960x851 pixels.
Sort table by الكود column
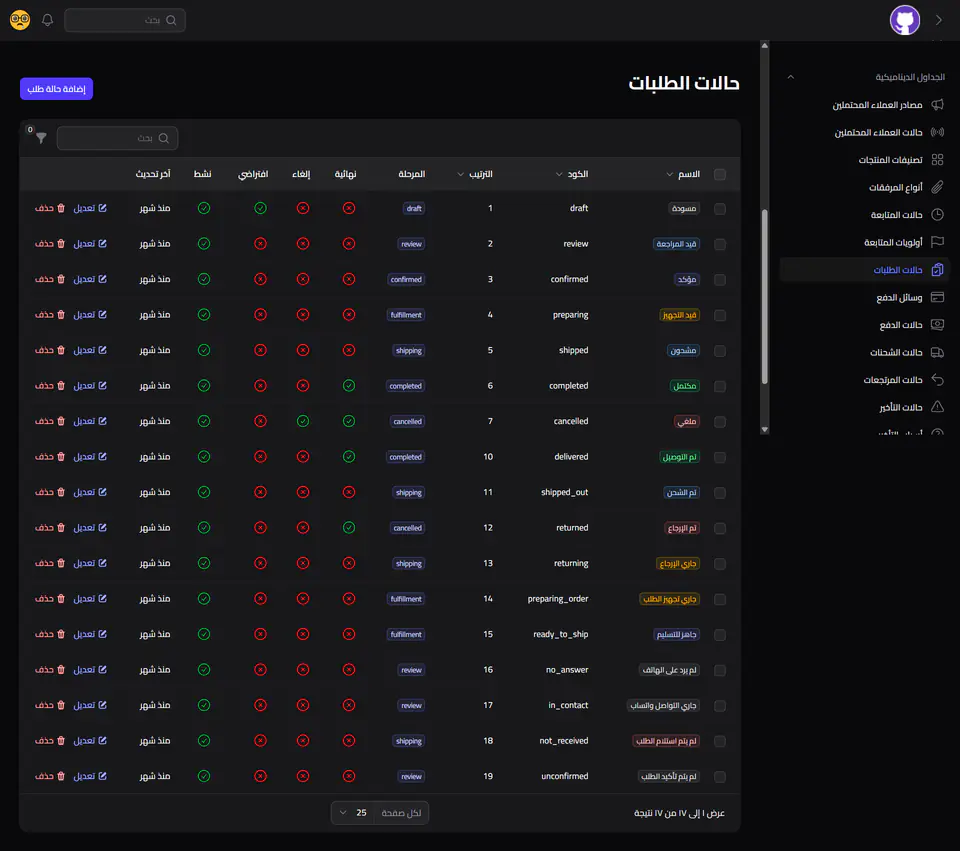click(571, 174)
